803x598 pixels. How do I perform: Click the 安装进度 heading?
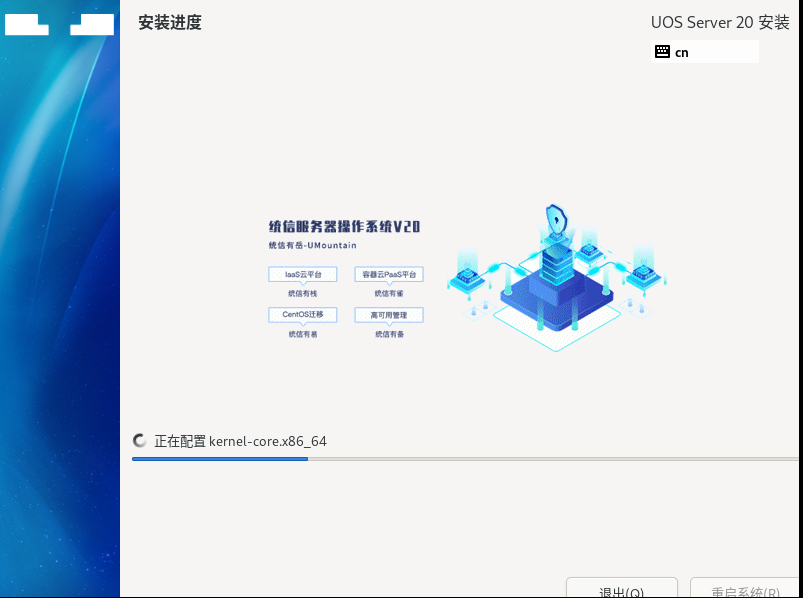(170, 23)
